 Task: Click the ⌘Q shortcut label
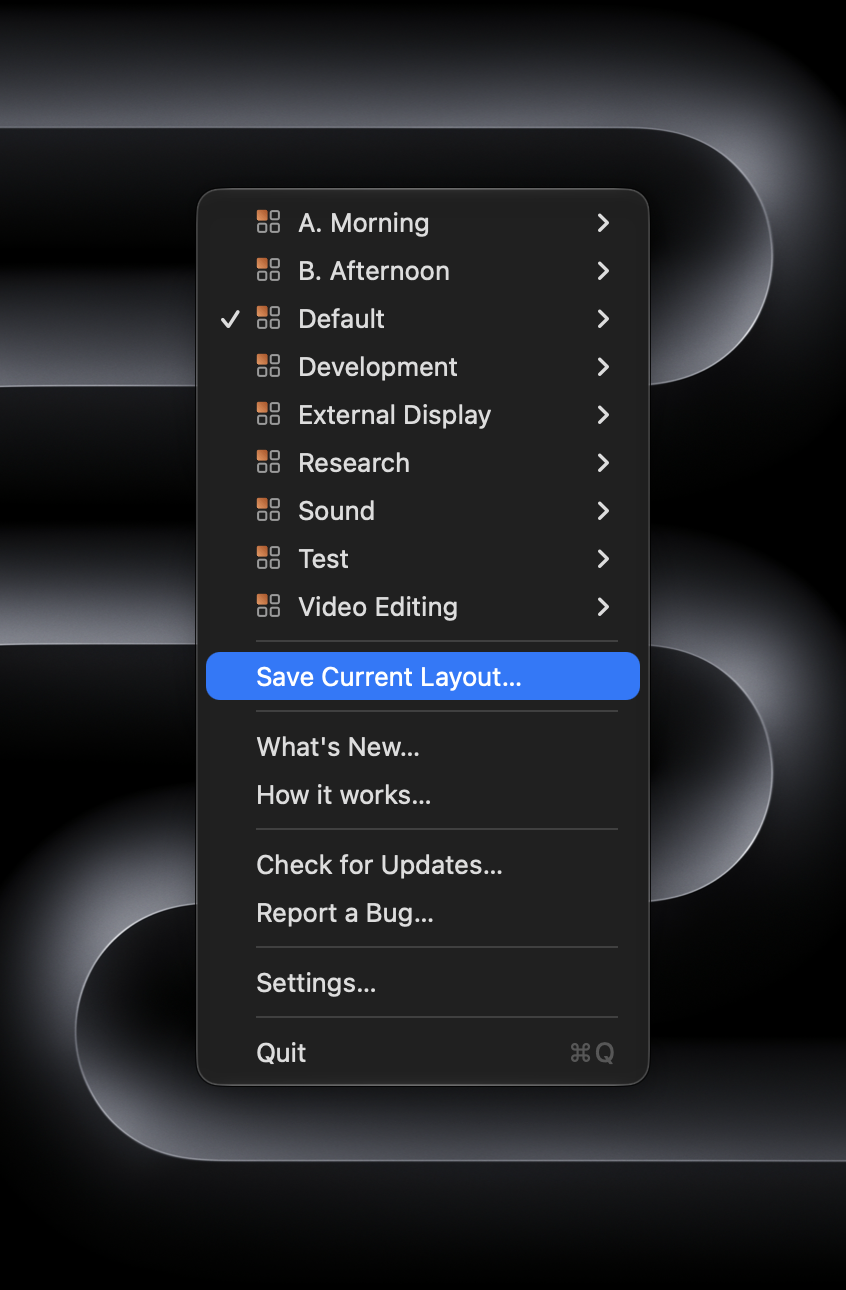coord(592,1052)
